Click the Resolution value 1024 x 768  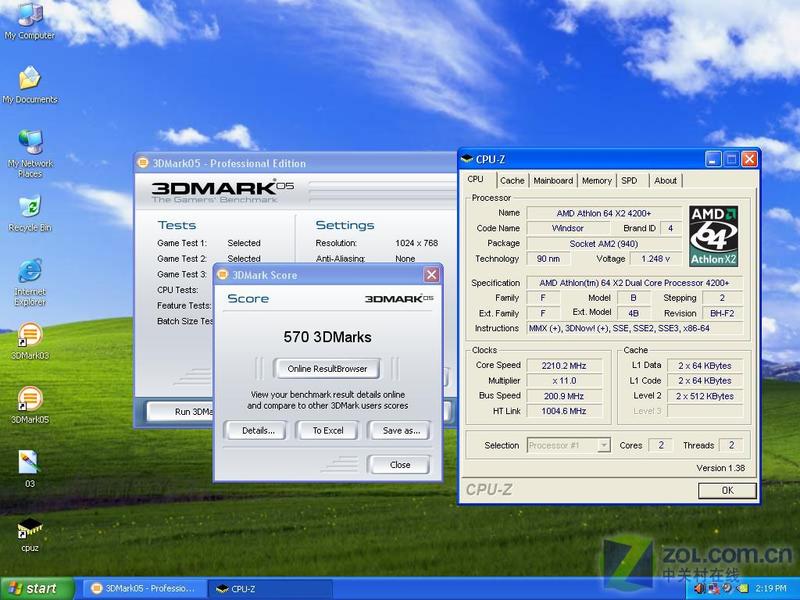pos(416,243)
